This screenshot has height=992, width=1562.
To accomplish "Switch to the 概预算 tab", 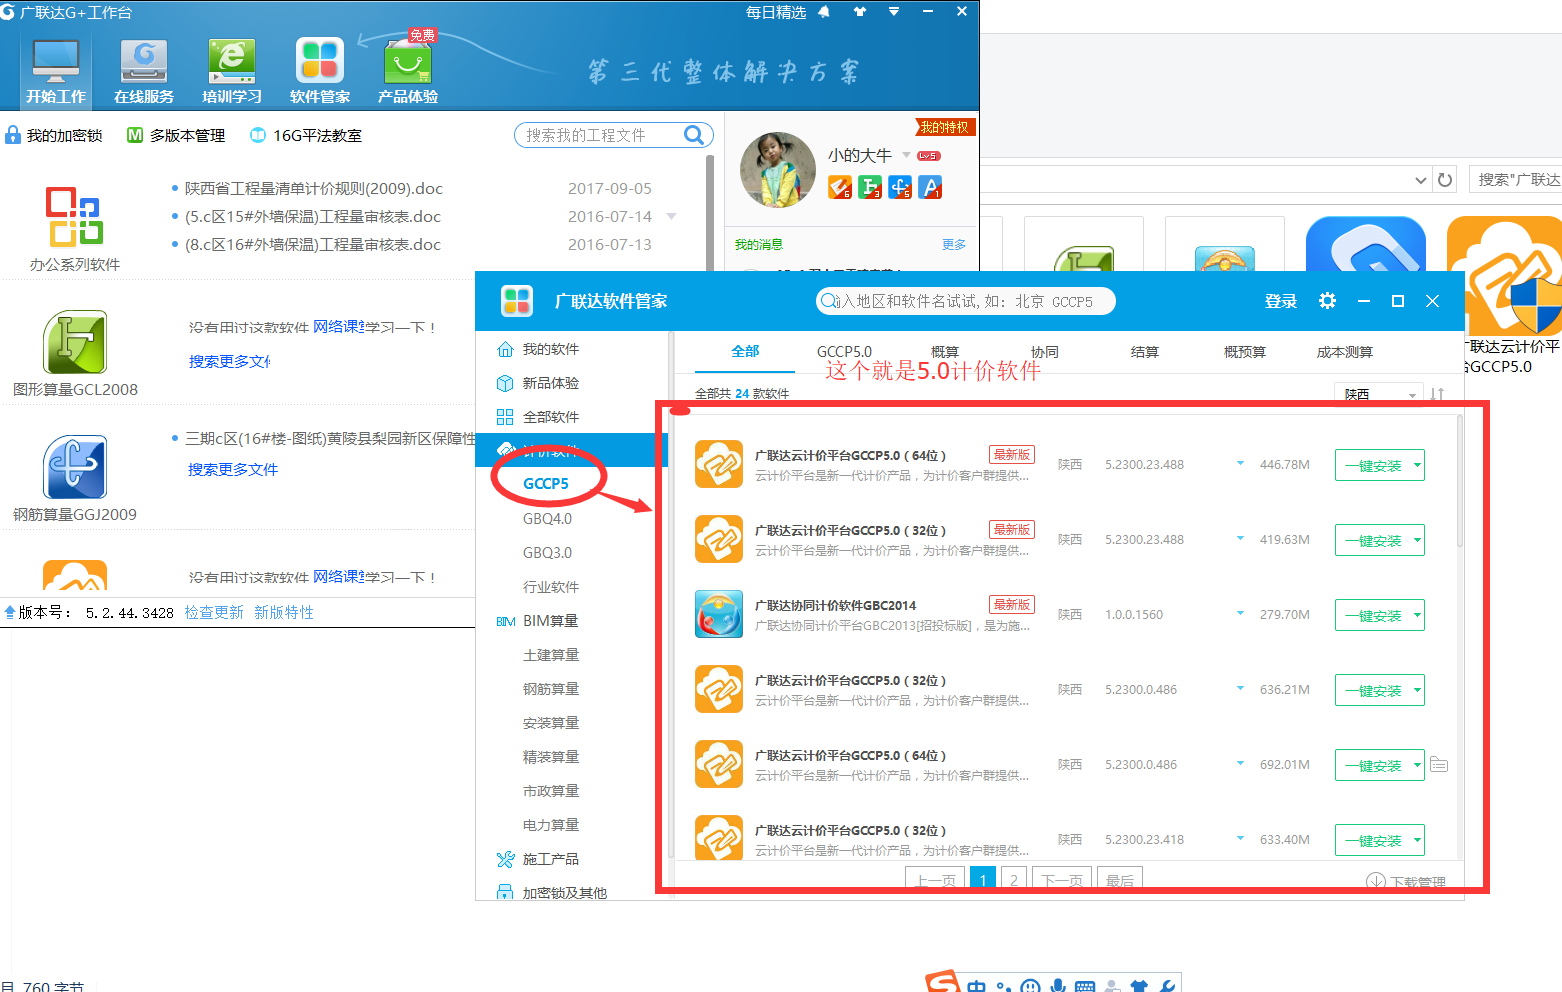I will 1245,351.
